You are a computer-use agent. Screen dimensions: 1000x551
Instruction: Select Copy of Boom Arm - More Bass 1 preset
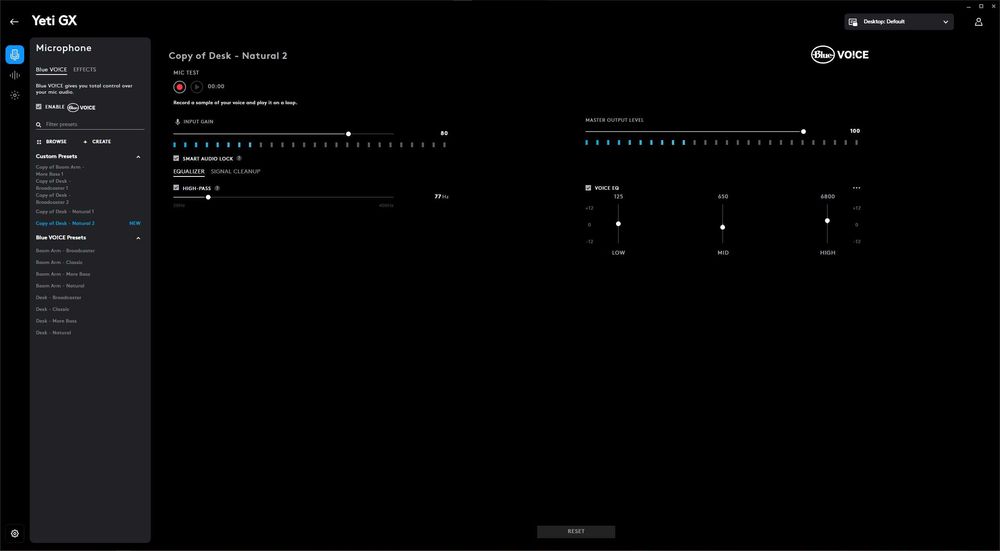(60, 170)
